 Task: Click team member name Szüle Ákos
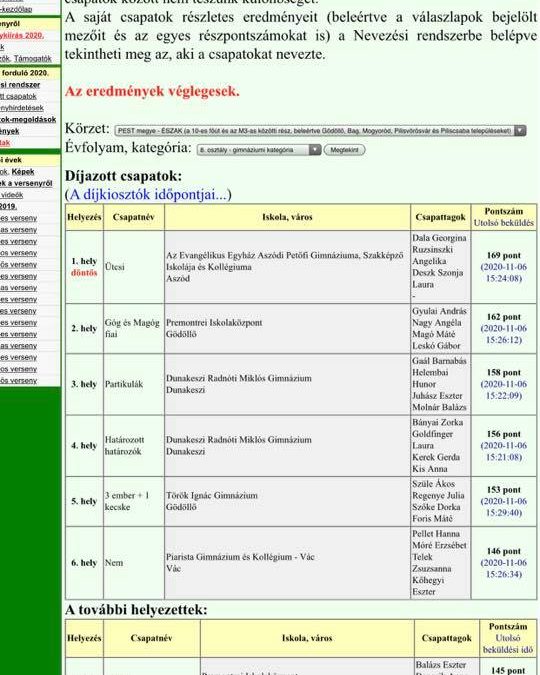(433, 483)
